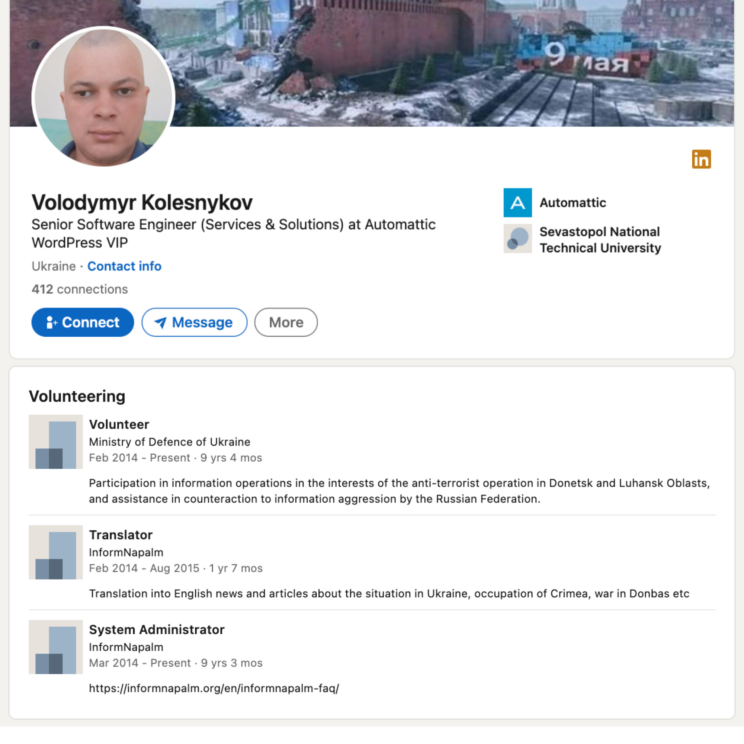Click the paper plane icon in Message
The image size is (744, 744).
(x=161, y=323)
